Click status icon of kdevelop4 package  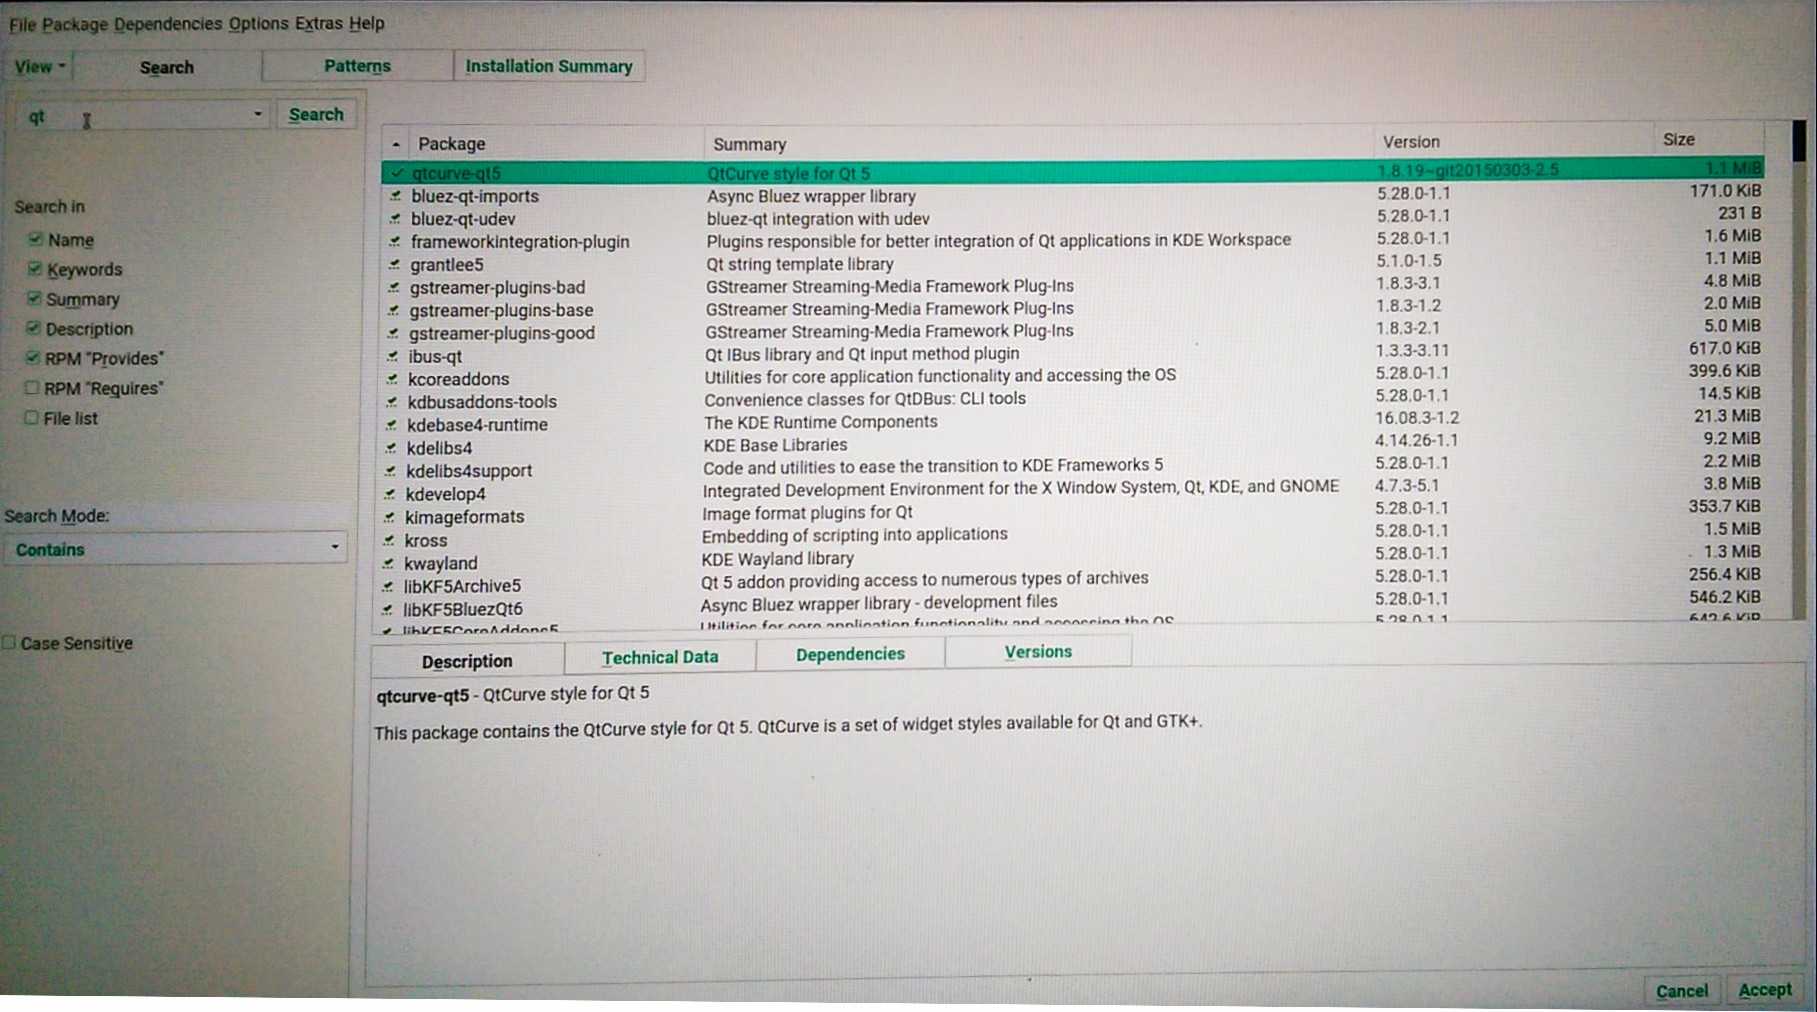point(390,494)
